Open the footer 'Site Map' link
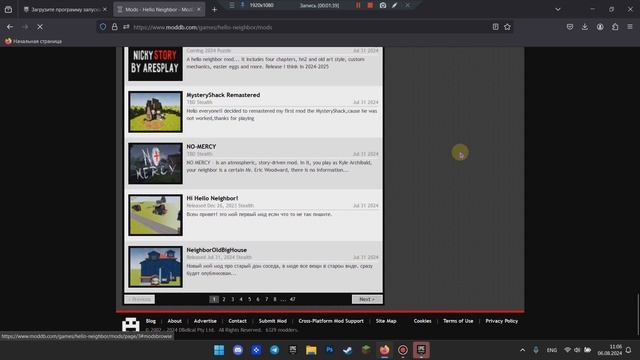 386,321
